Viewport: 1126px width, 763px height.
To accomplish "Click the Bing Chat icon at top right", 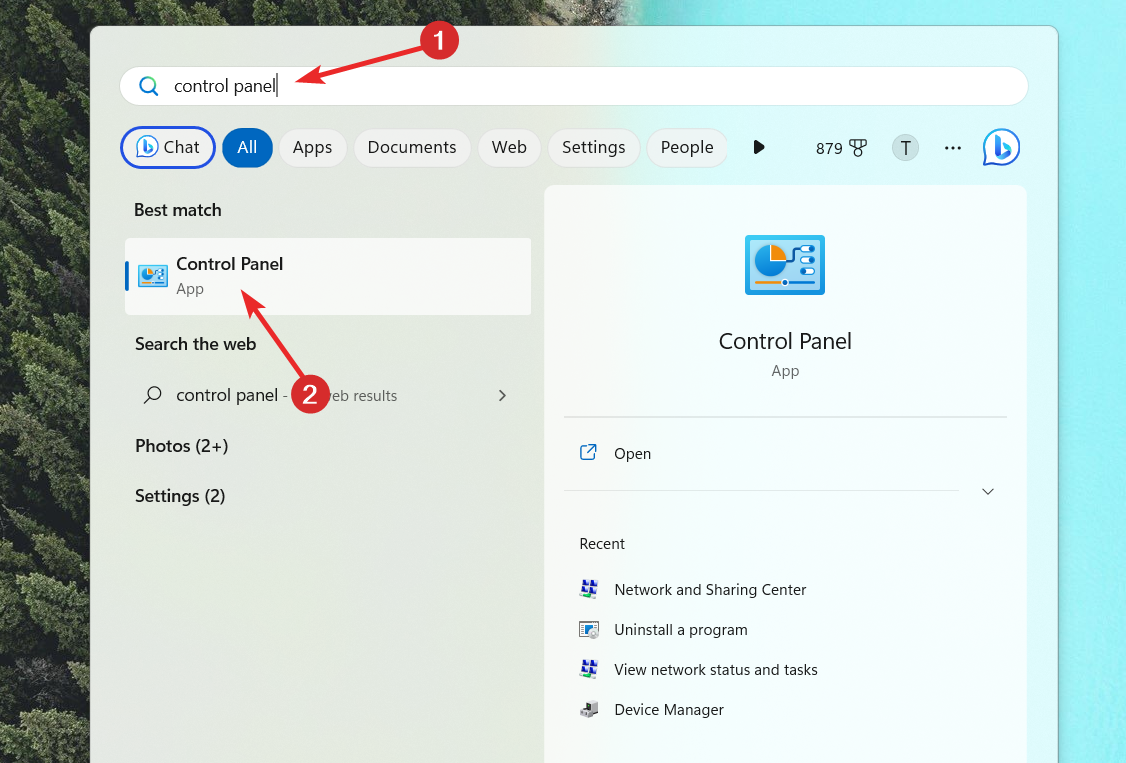I will 1001,148.
